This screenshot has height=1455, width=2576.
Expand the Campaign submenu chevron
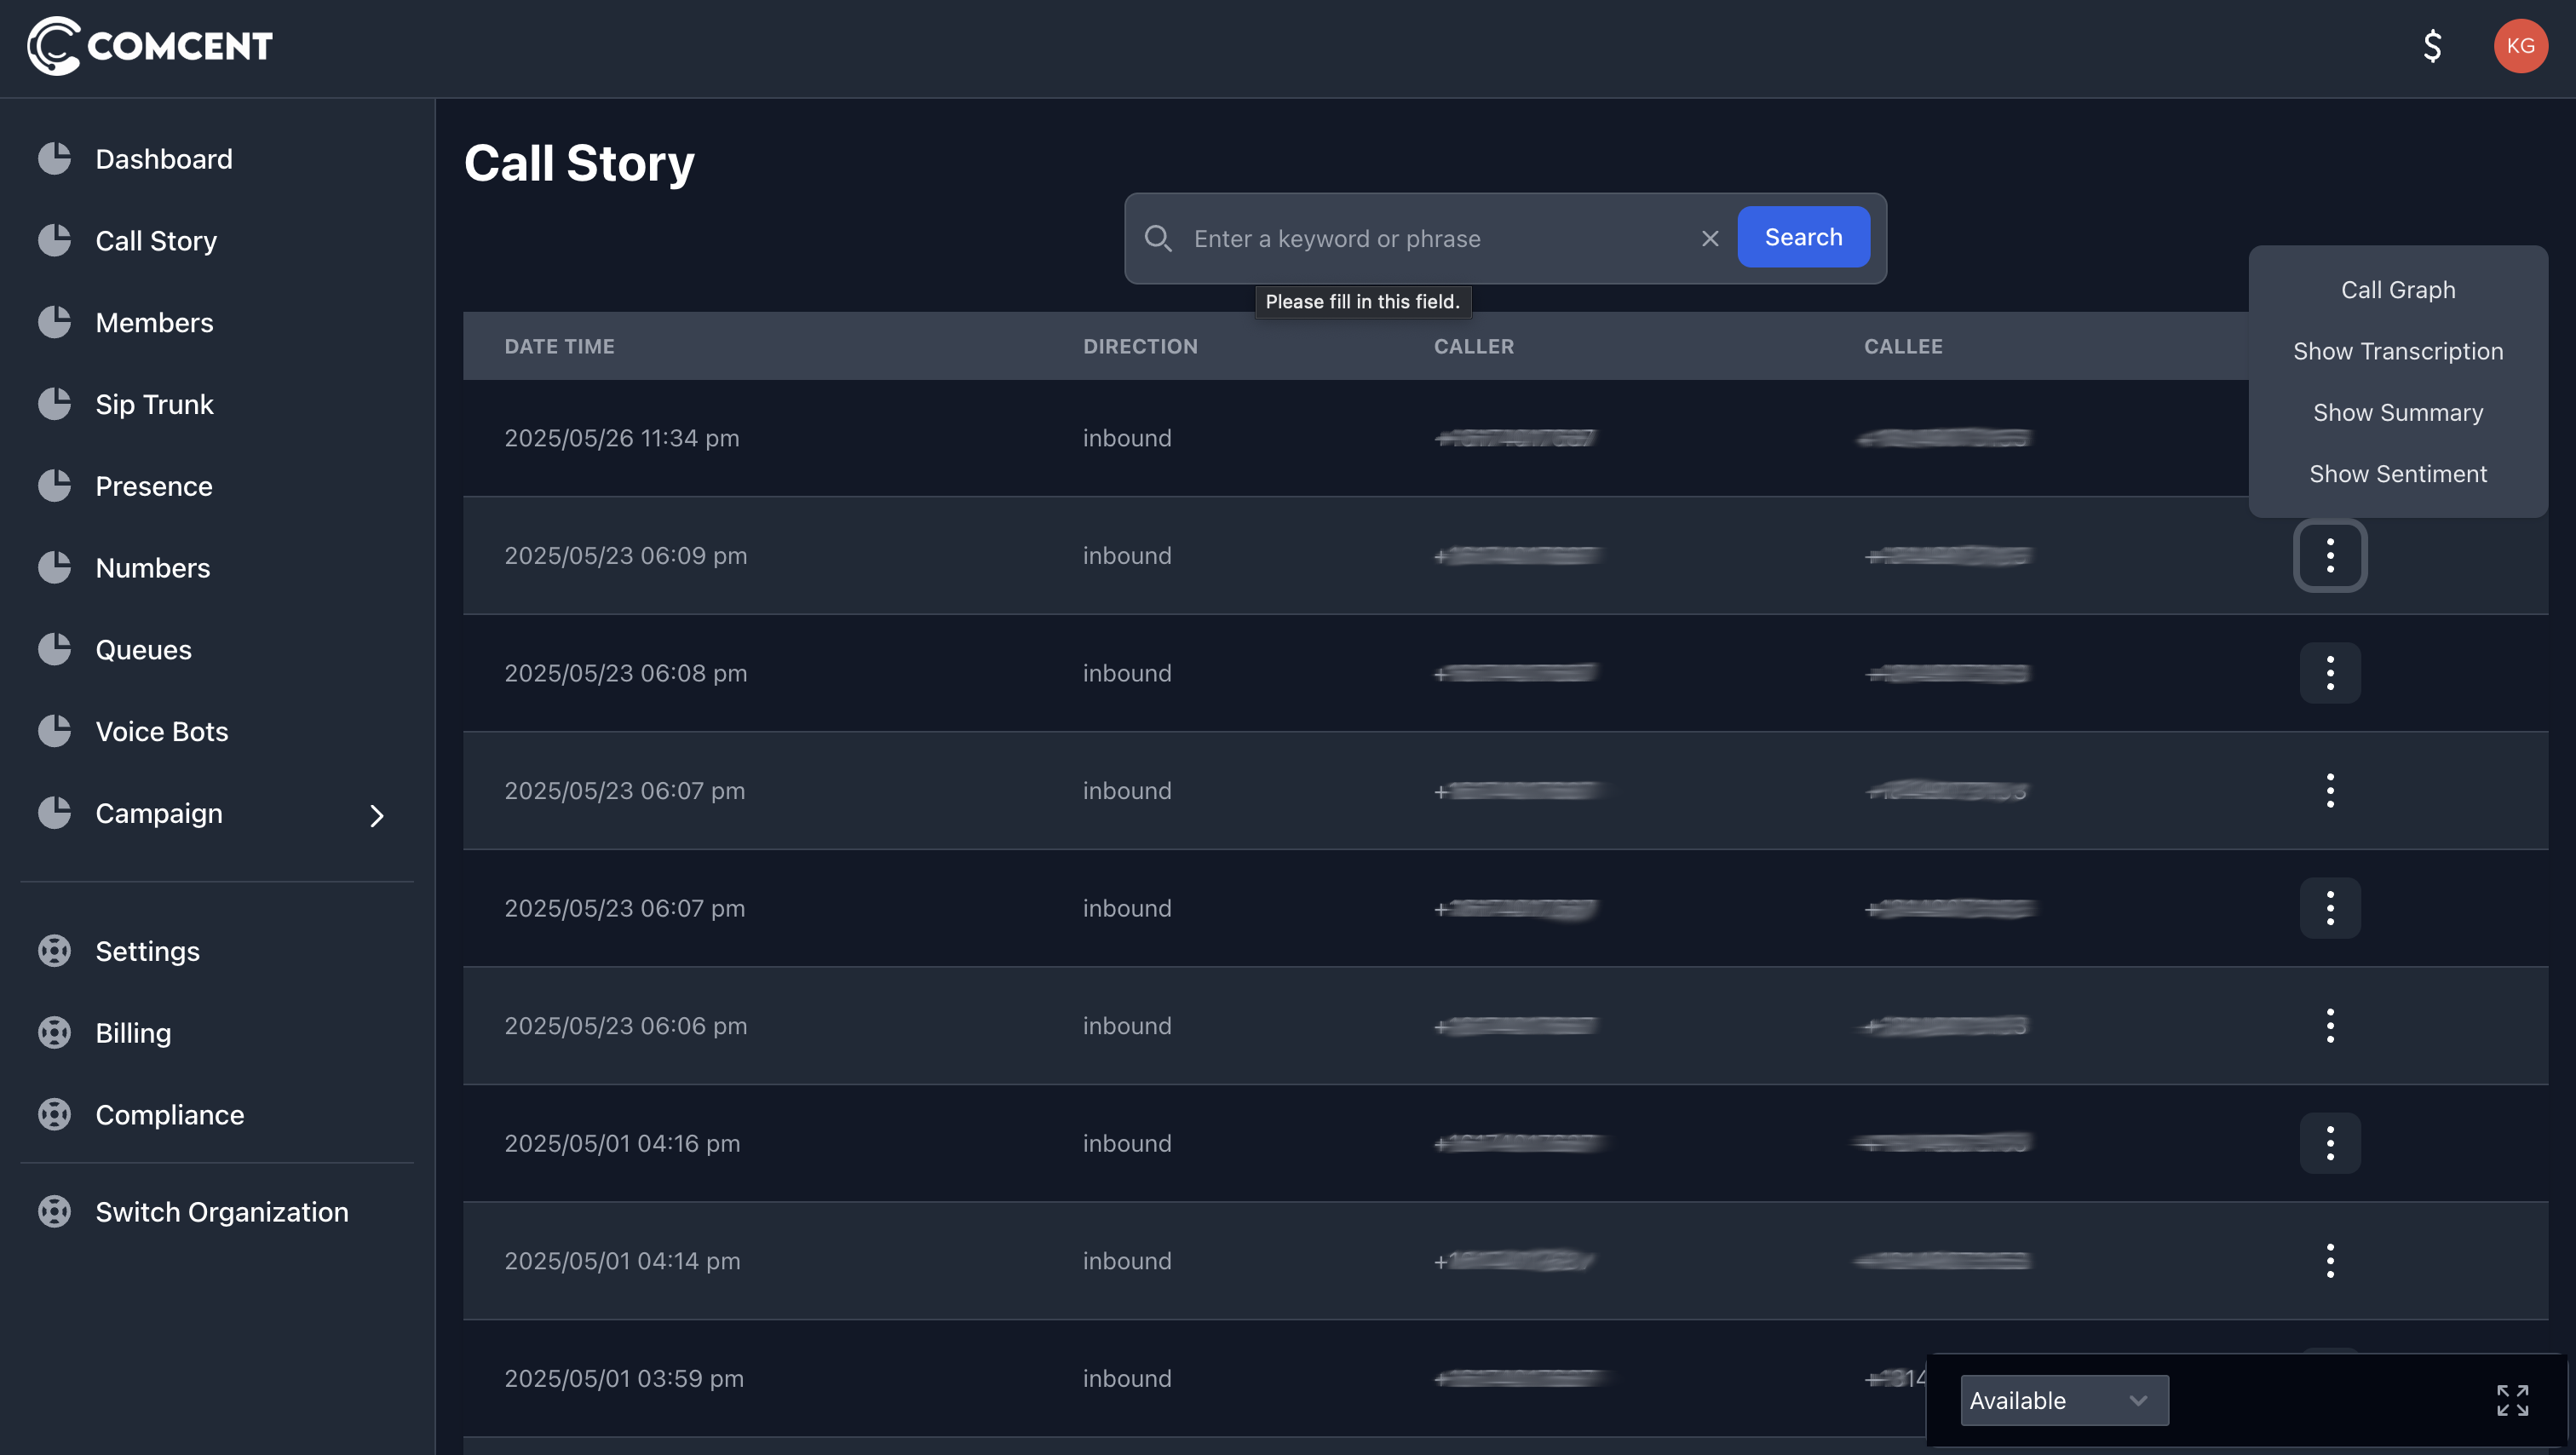click(377, 815)
